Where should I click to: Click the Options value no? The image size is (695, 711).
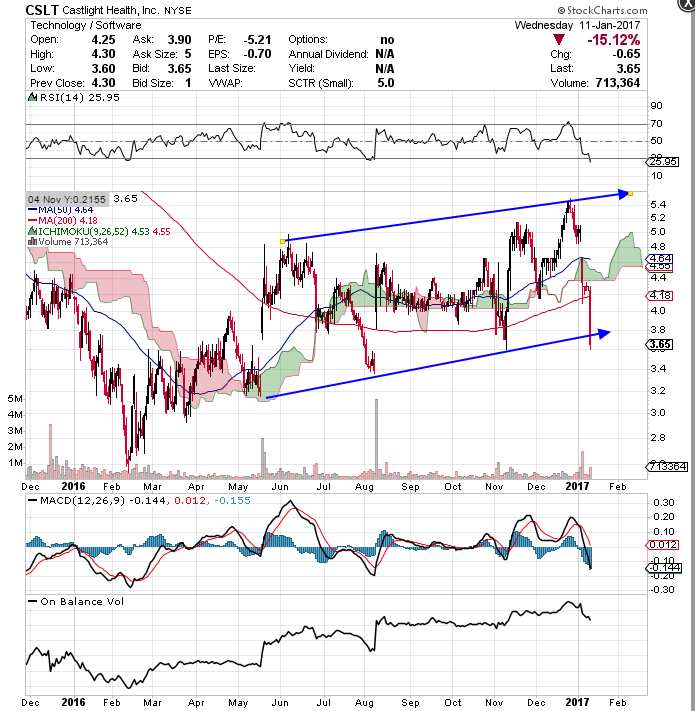387,40
